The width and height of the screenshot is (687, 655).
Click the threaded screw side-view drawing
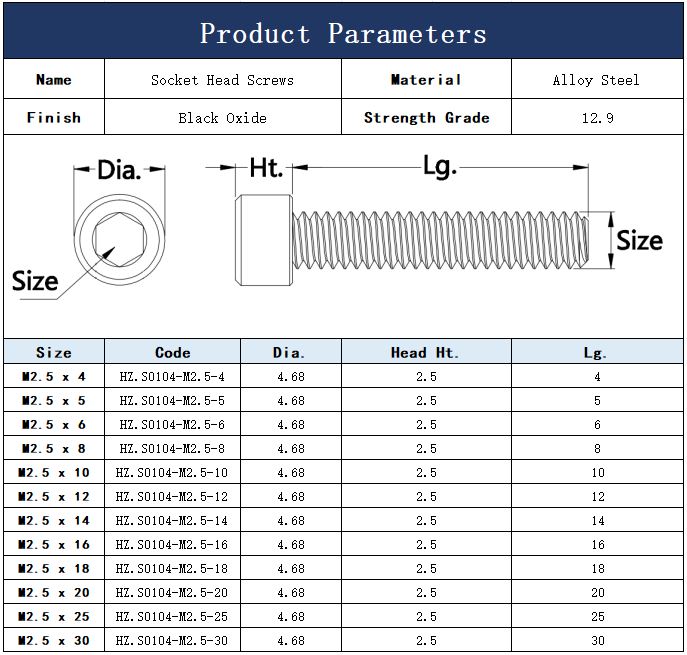420,240
